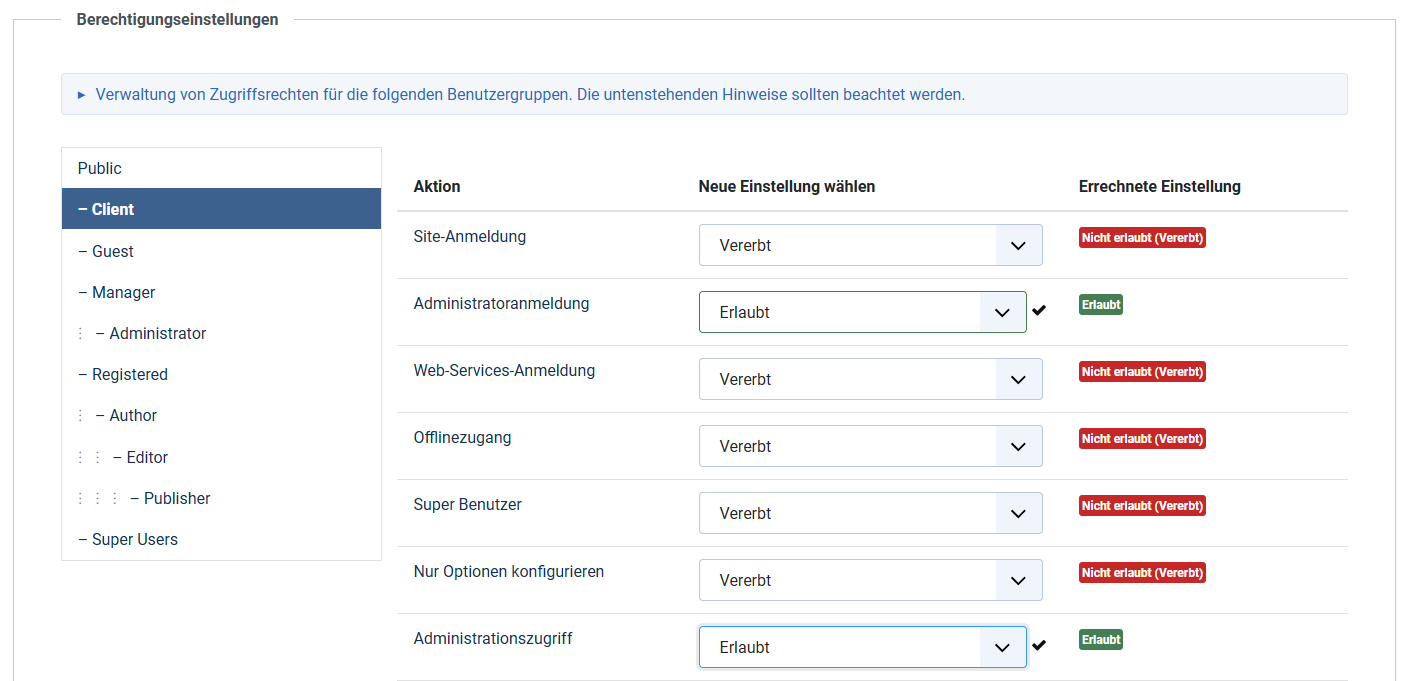The image size is (1401, 681).
Task: Open the Guest group permissions
Action: coord(112,251)
